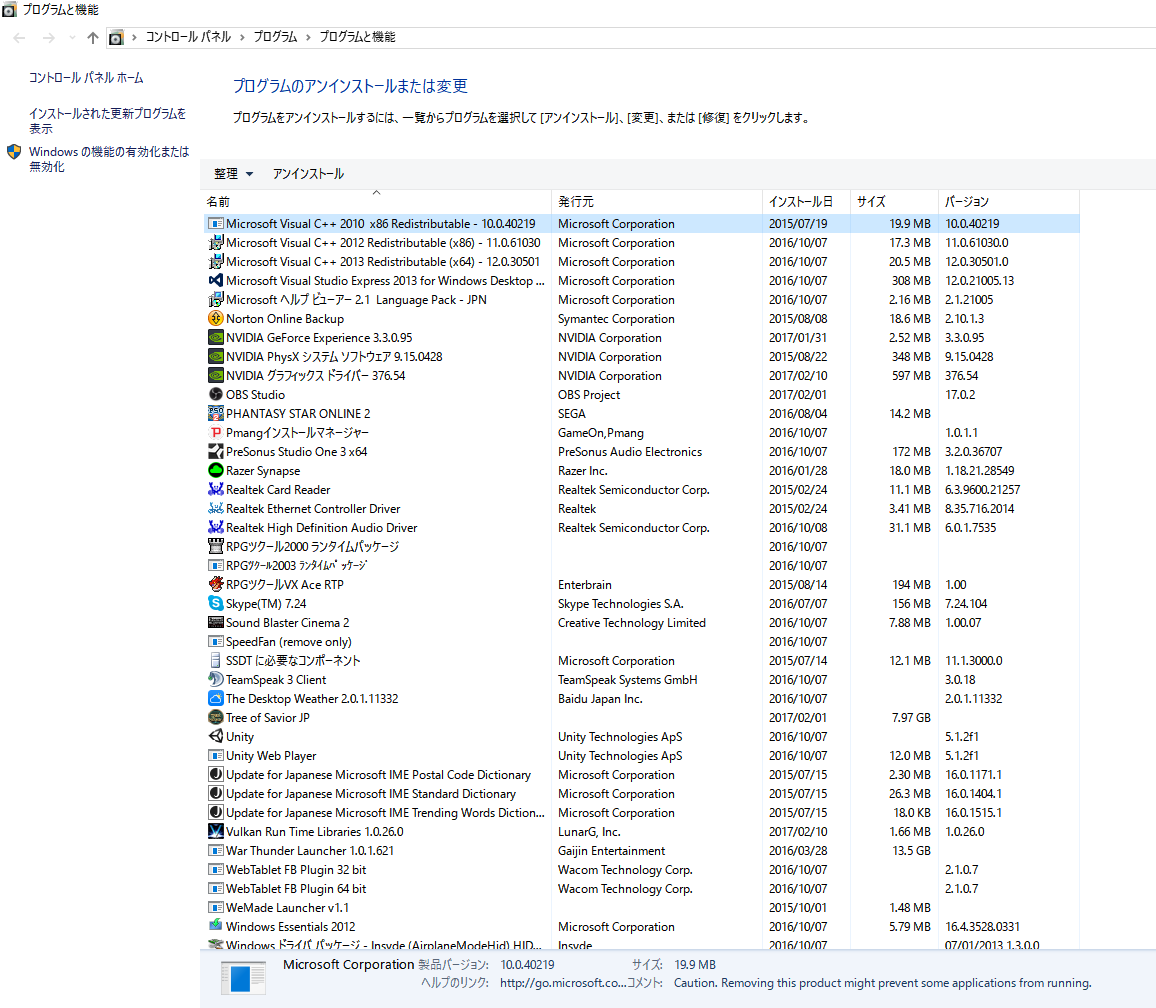The width and height of the screenshot is (1156, 1008).
Task: Select the TeamSpeak 3 Client icon
Action: (x=215, y=679)
